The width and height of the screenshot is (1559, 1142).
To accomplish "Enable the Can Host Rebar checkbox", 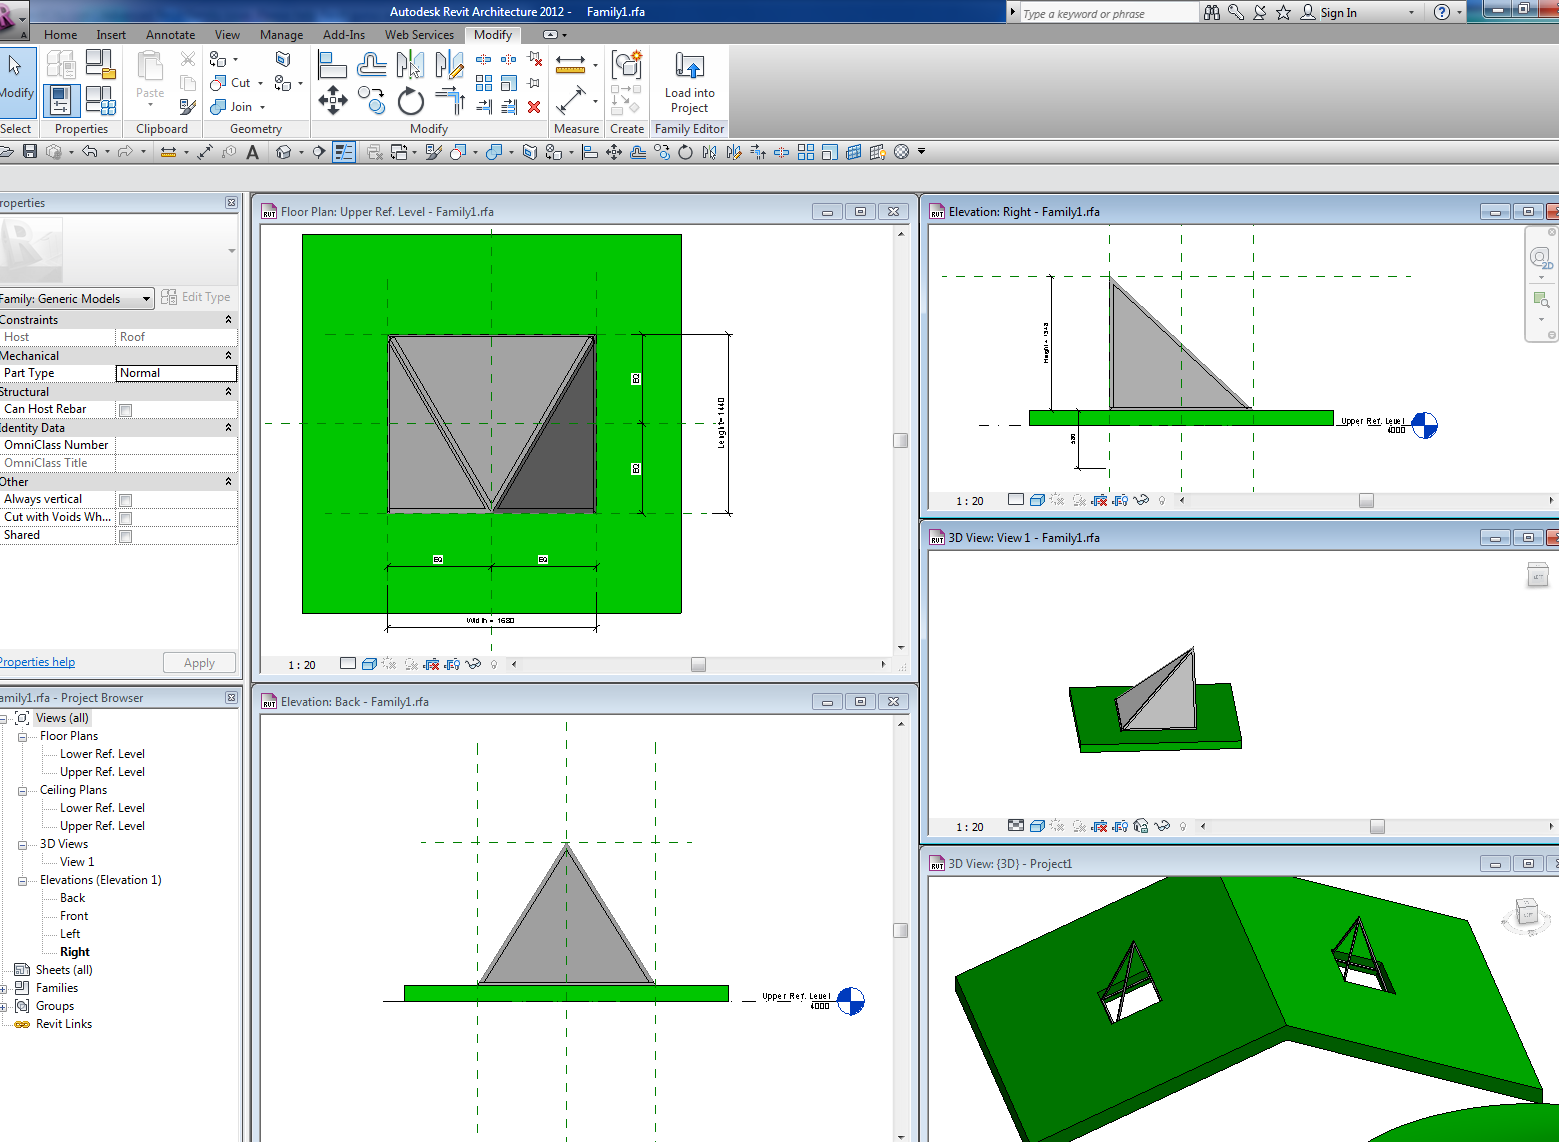I will point(125,410).
